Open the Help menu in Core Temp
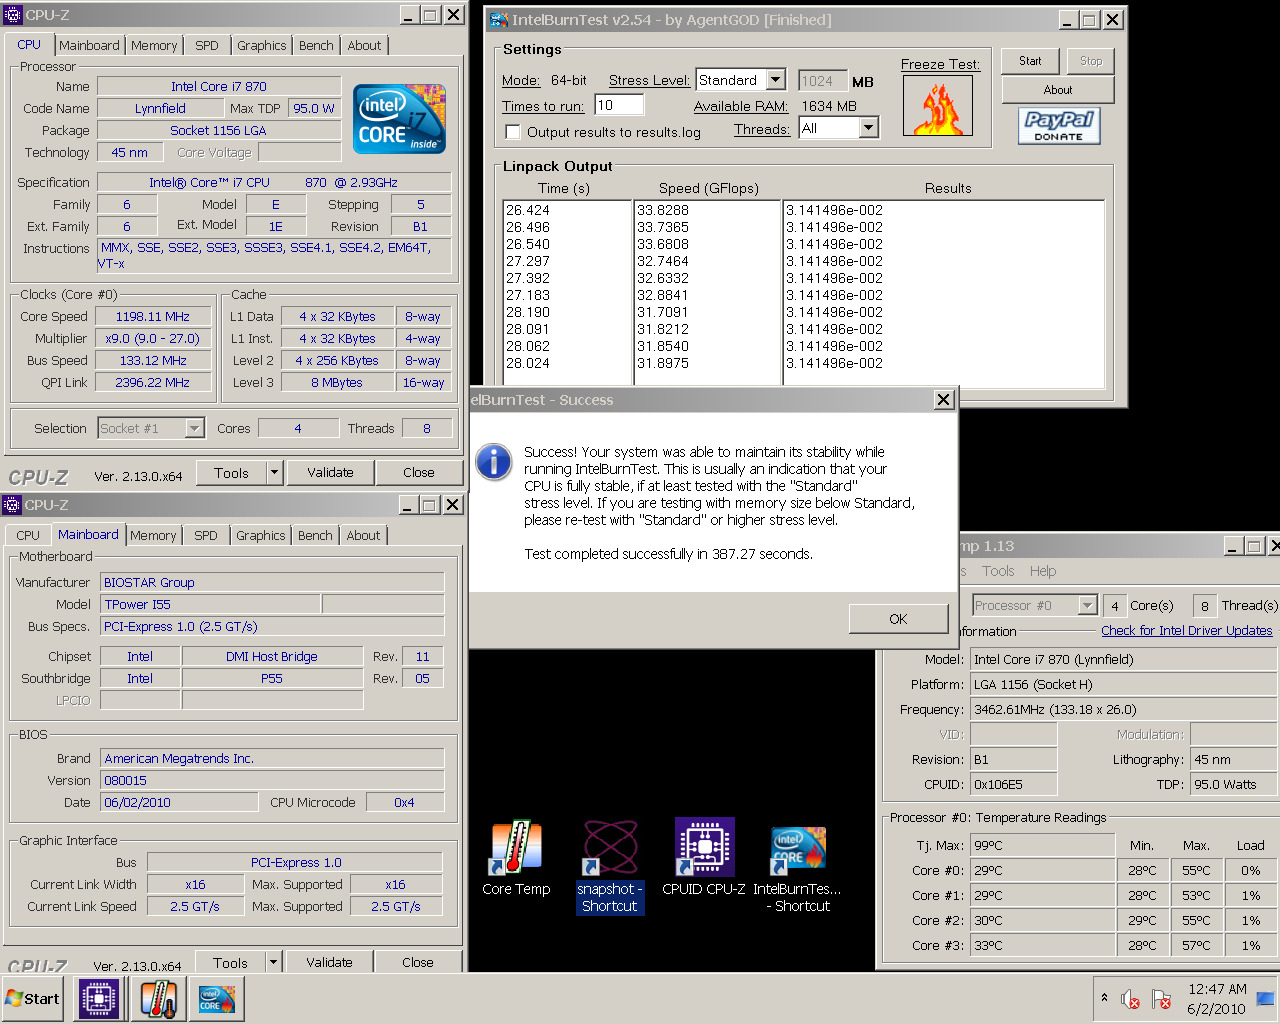The image size is (1280, 1024). [1043, 571]
